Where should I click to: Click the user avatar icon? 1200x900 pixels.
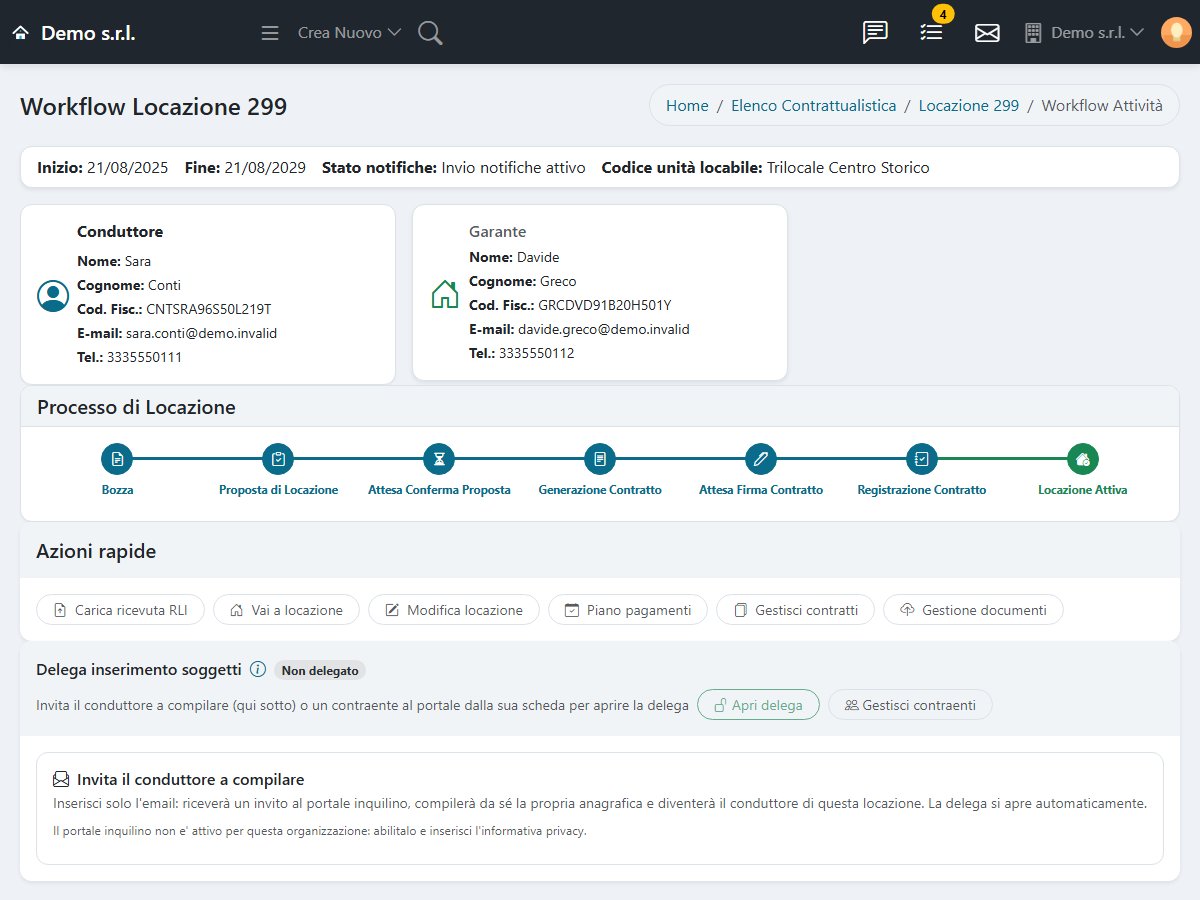pyautogui.click(x=1176, y=33)
